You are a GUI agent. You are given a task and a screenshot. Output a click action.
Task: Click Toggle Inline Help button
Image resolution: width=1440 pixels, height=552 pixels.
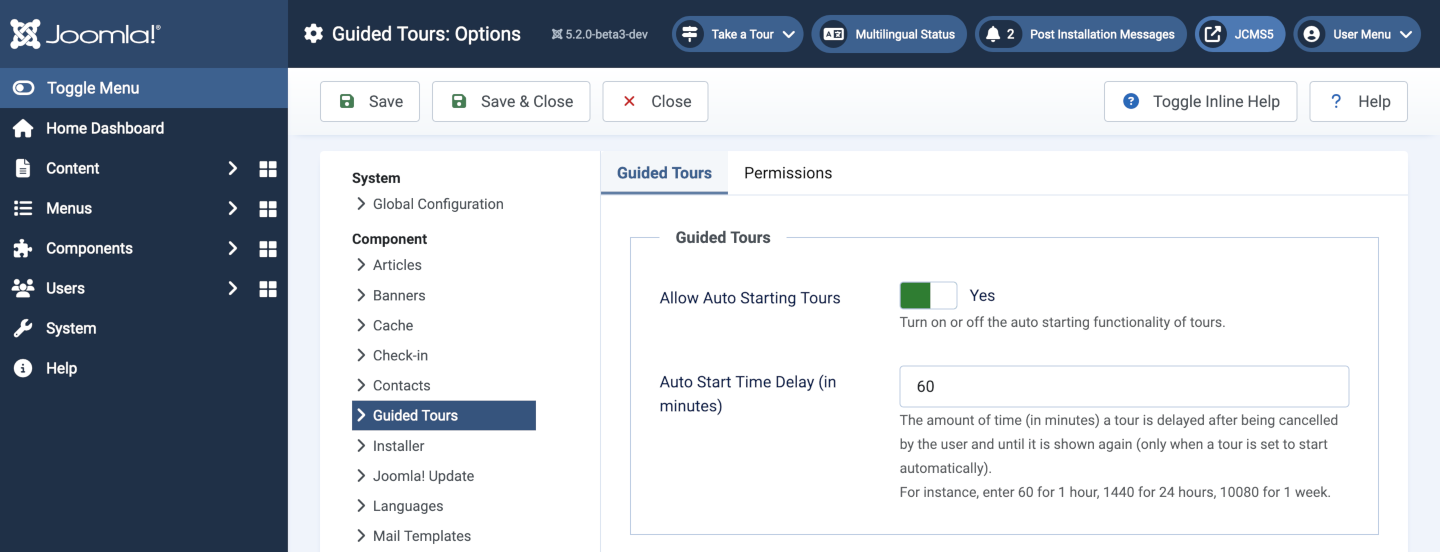click(x=1200, y=101)
